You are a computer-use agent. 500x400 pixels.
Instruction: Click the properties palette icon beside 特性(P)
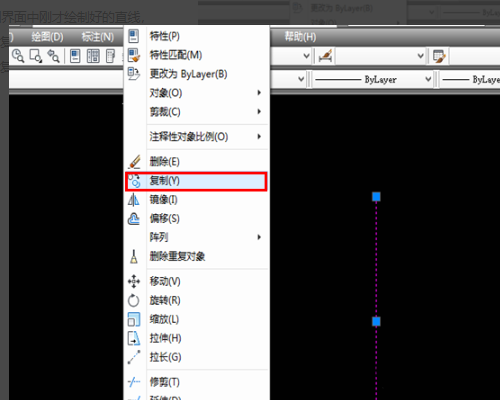[x=134, y=36]
